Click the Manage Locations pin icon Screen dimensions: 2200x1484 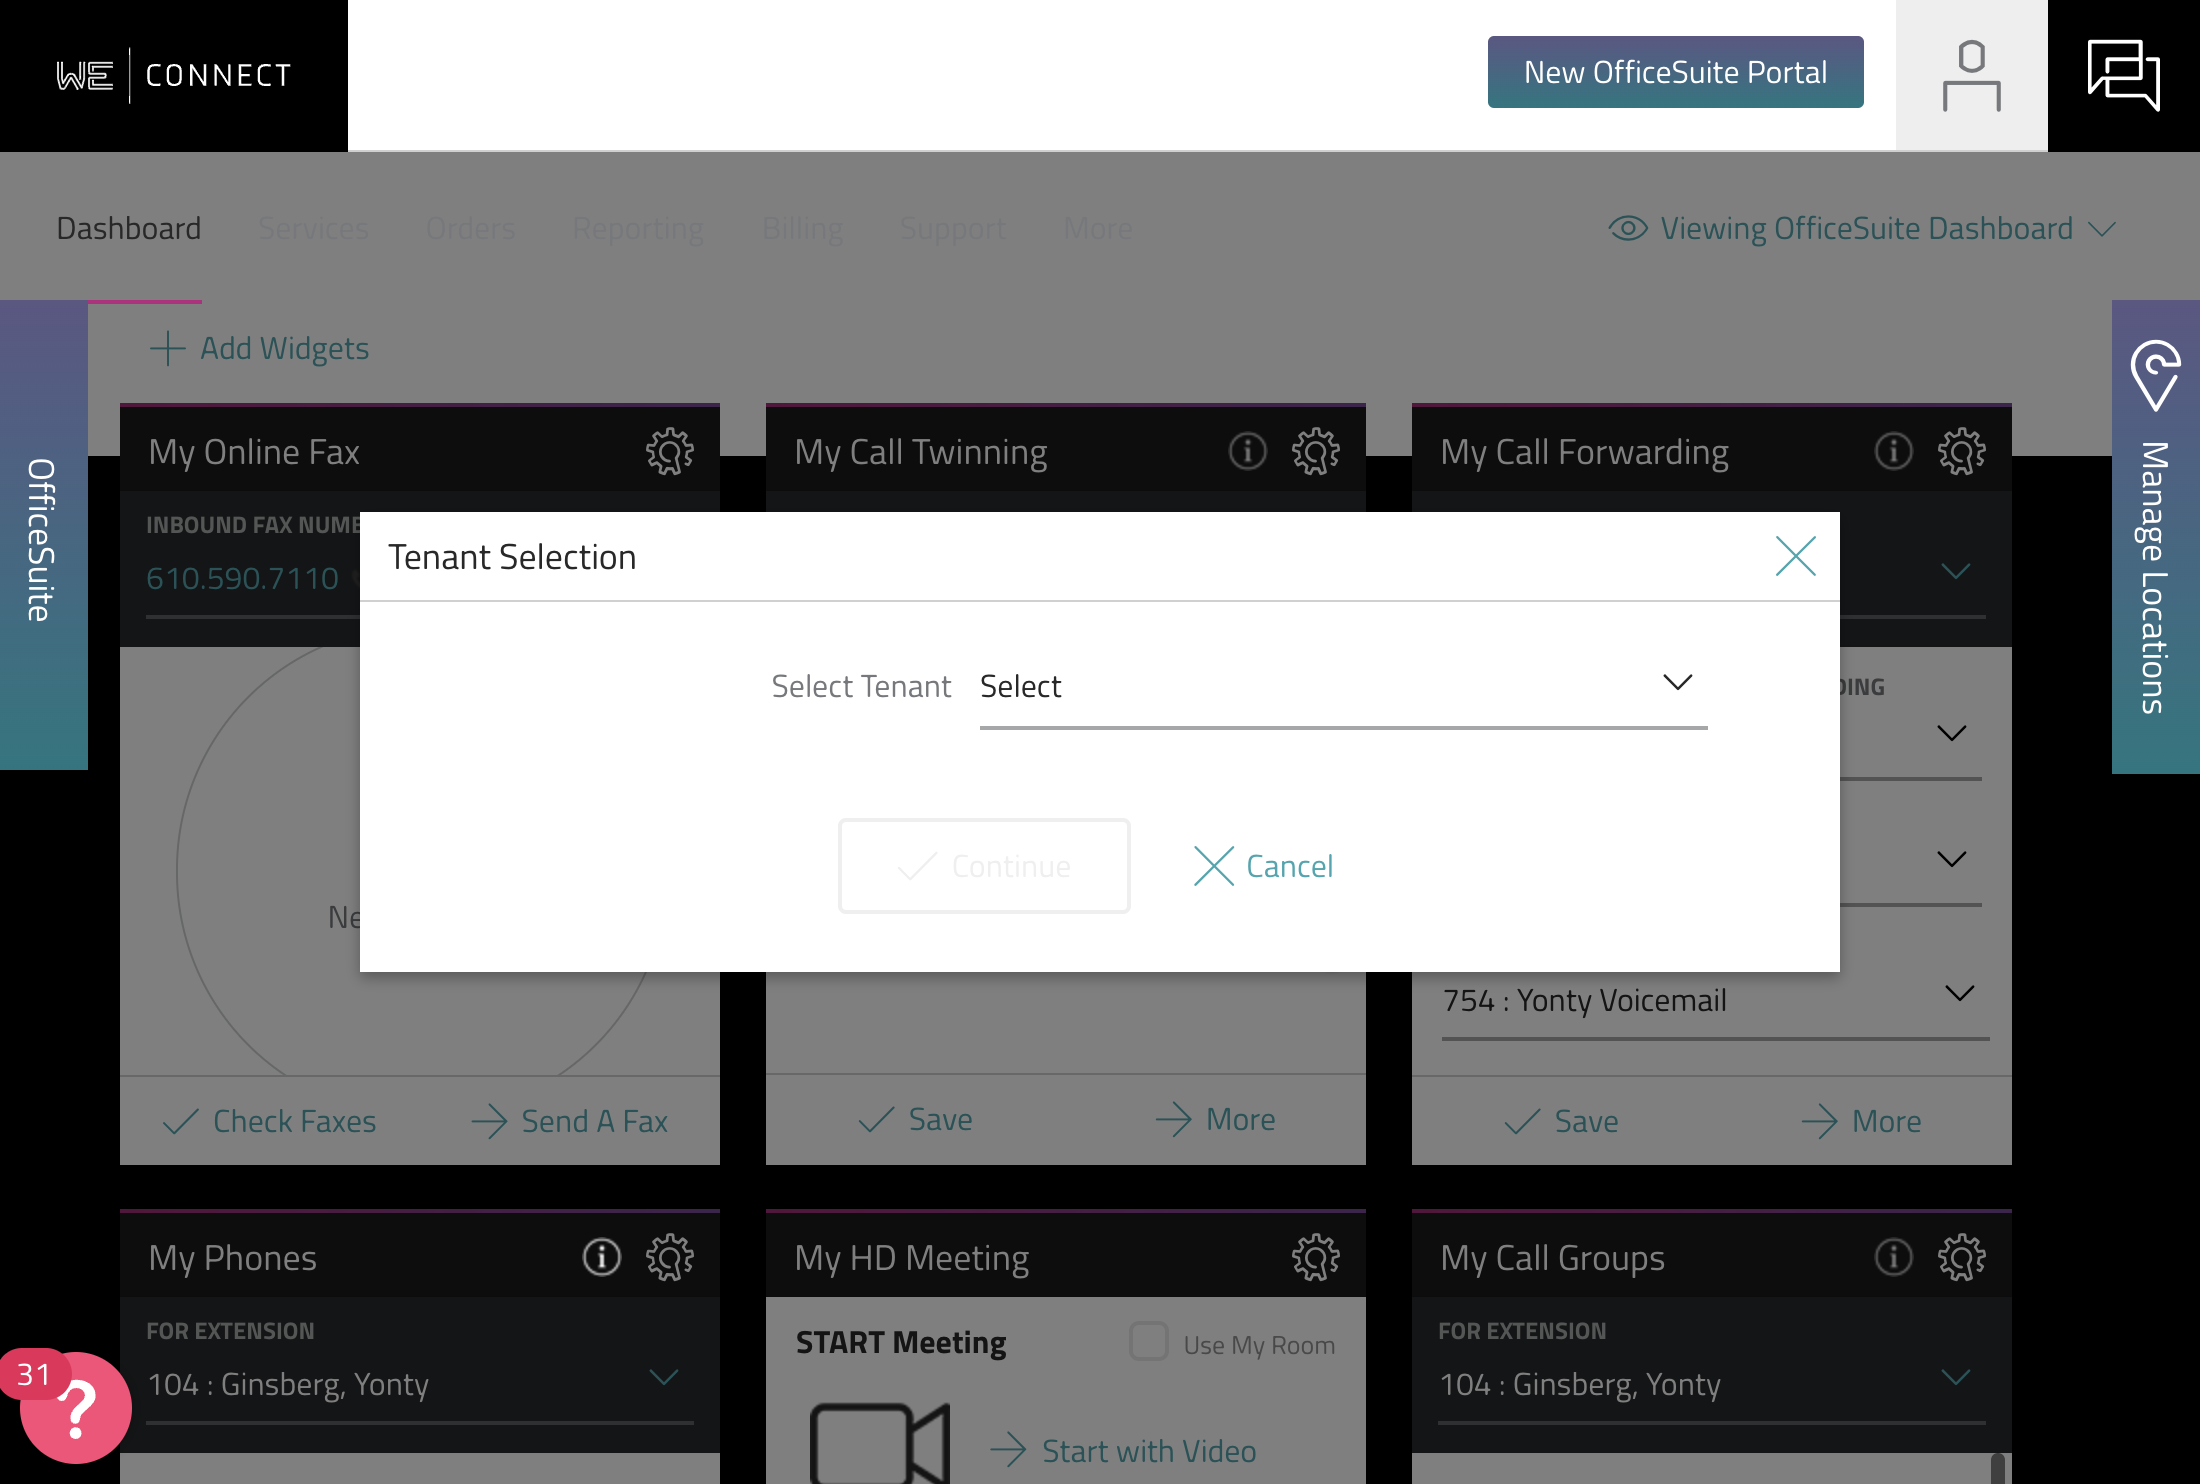coord(2155,375)
